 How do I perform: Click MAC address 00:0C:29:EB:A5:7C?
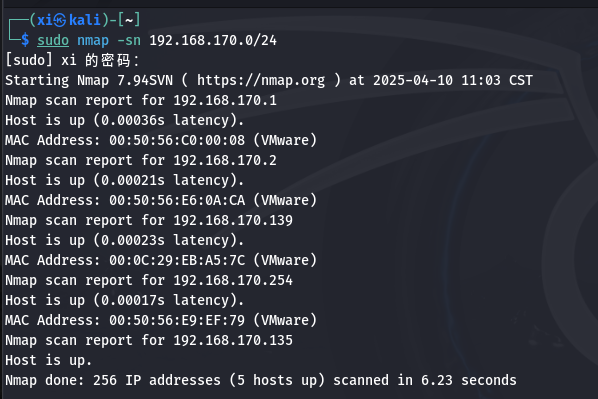[177, 260]
